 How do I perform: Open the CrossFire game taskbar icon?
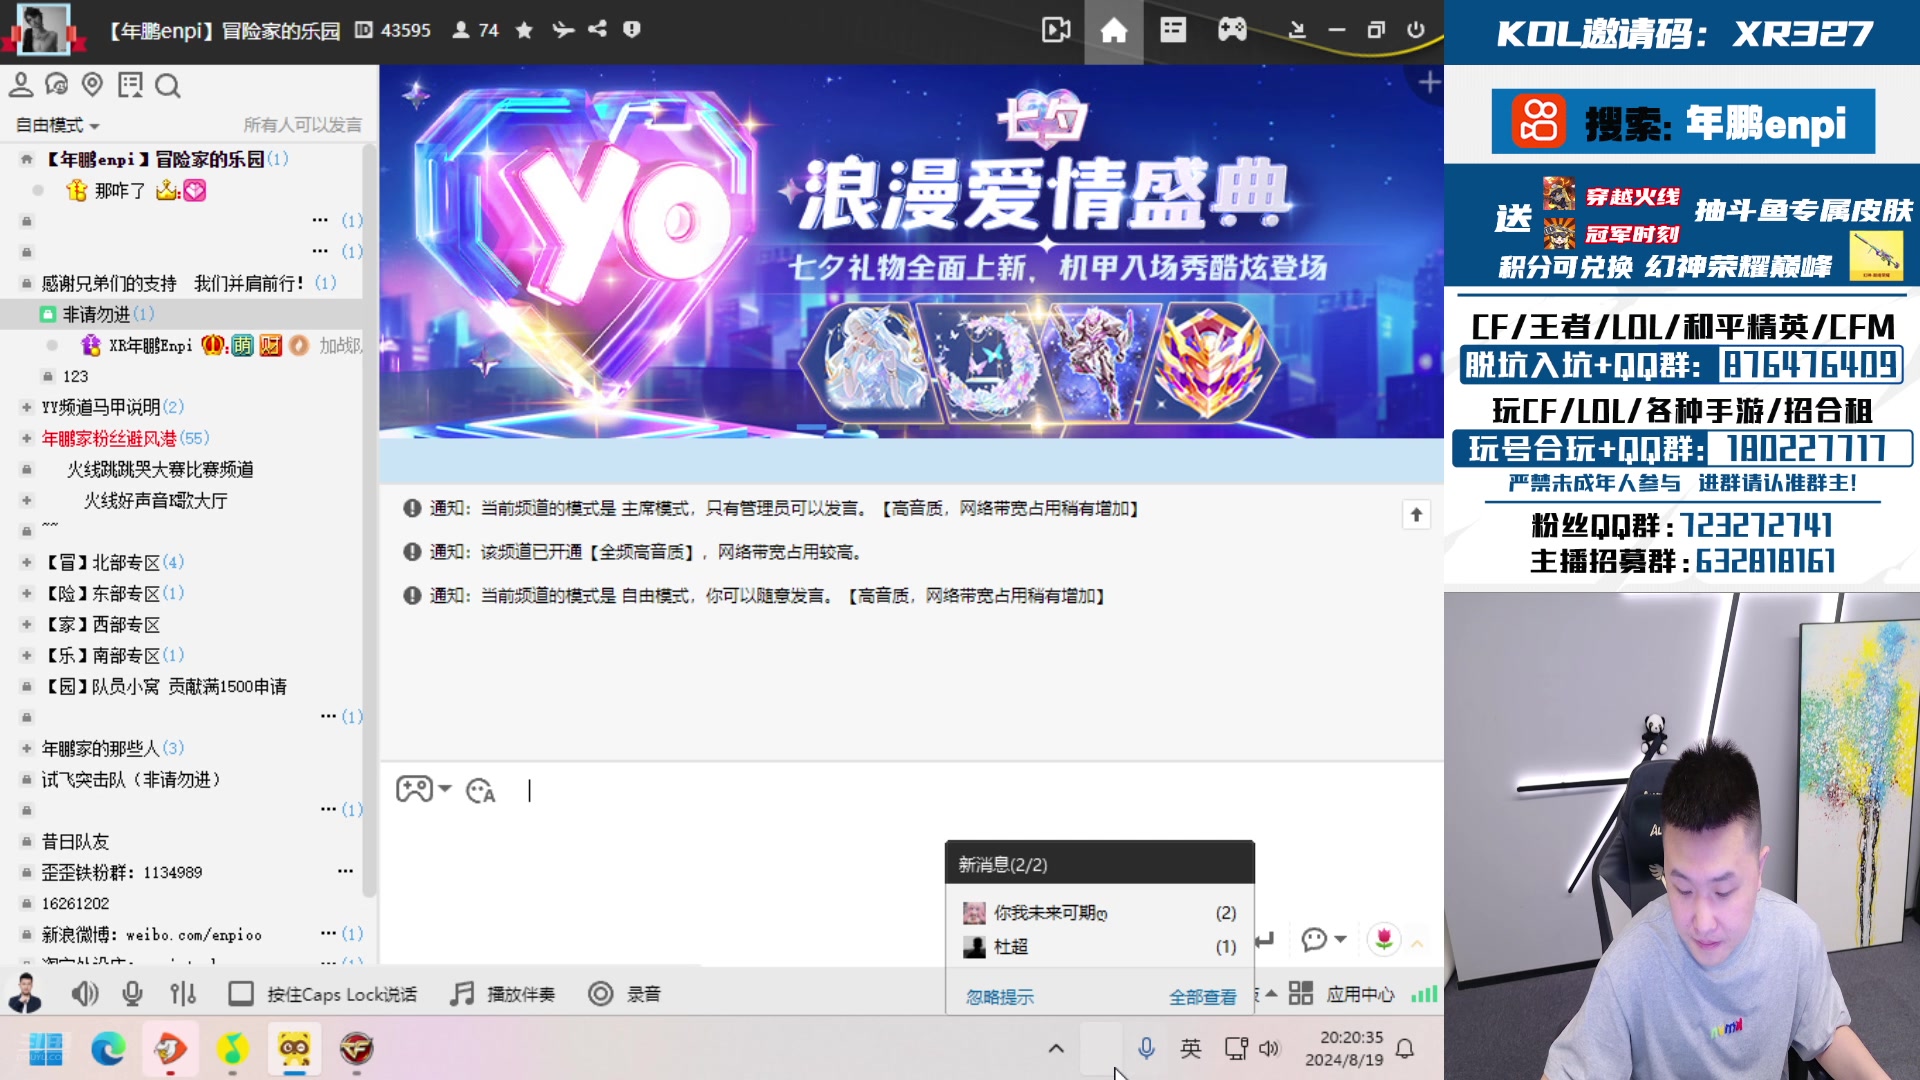pos(356,1048)
